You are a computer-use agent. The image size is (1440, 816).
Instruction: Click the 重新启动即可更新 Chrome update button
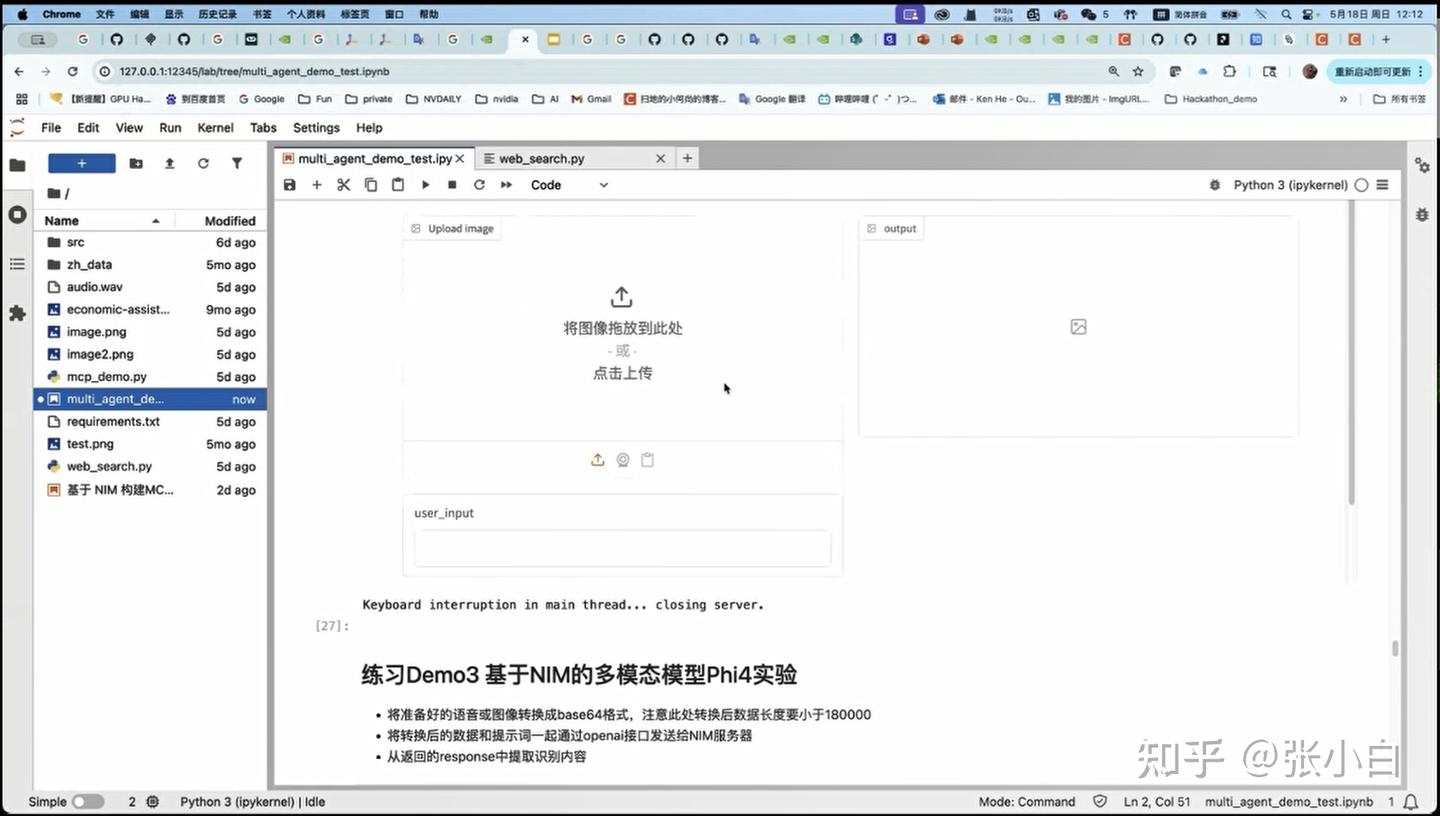coord(1379,72)
